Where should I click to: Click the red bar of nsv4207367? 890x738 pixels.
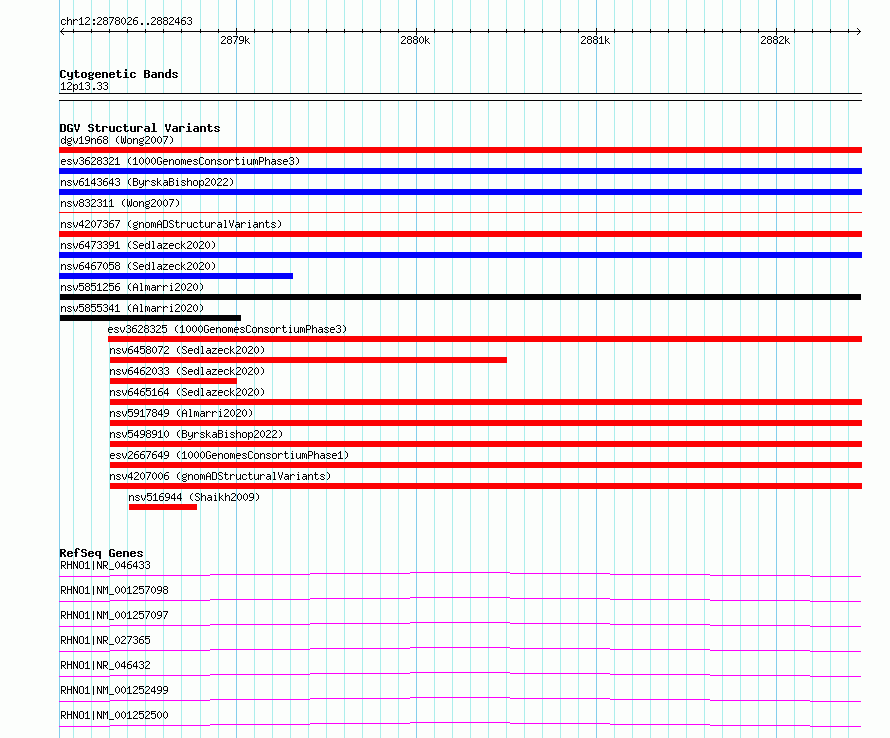tap(460, 234)
